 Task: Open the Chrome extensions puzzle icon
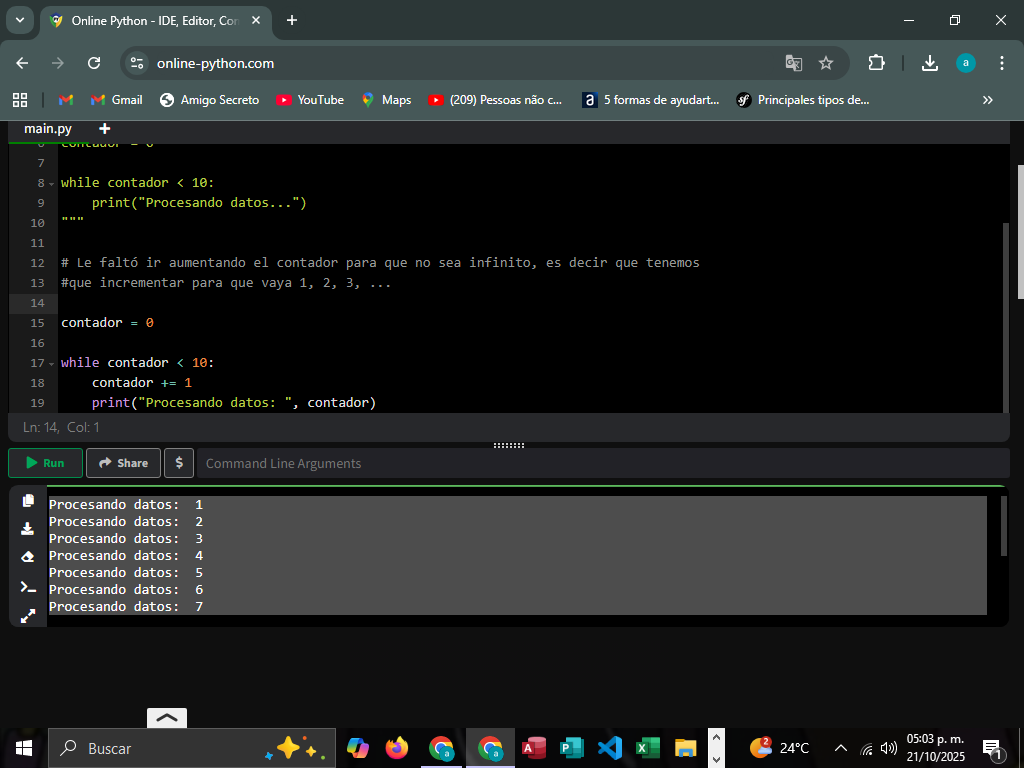[876, 63]
